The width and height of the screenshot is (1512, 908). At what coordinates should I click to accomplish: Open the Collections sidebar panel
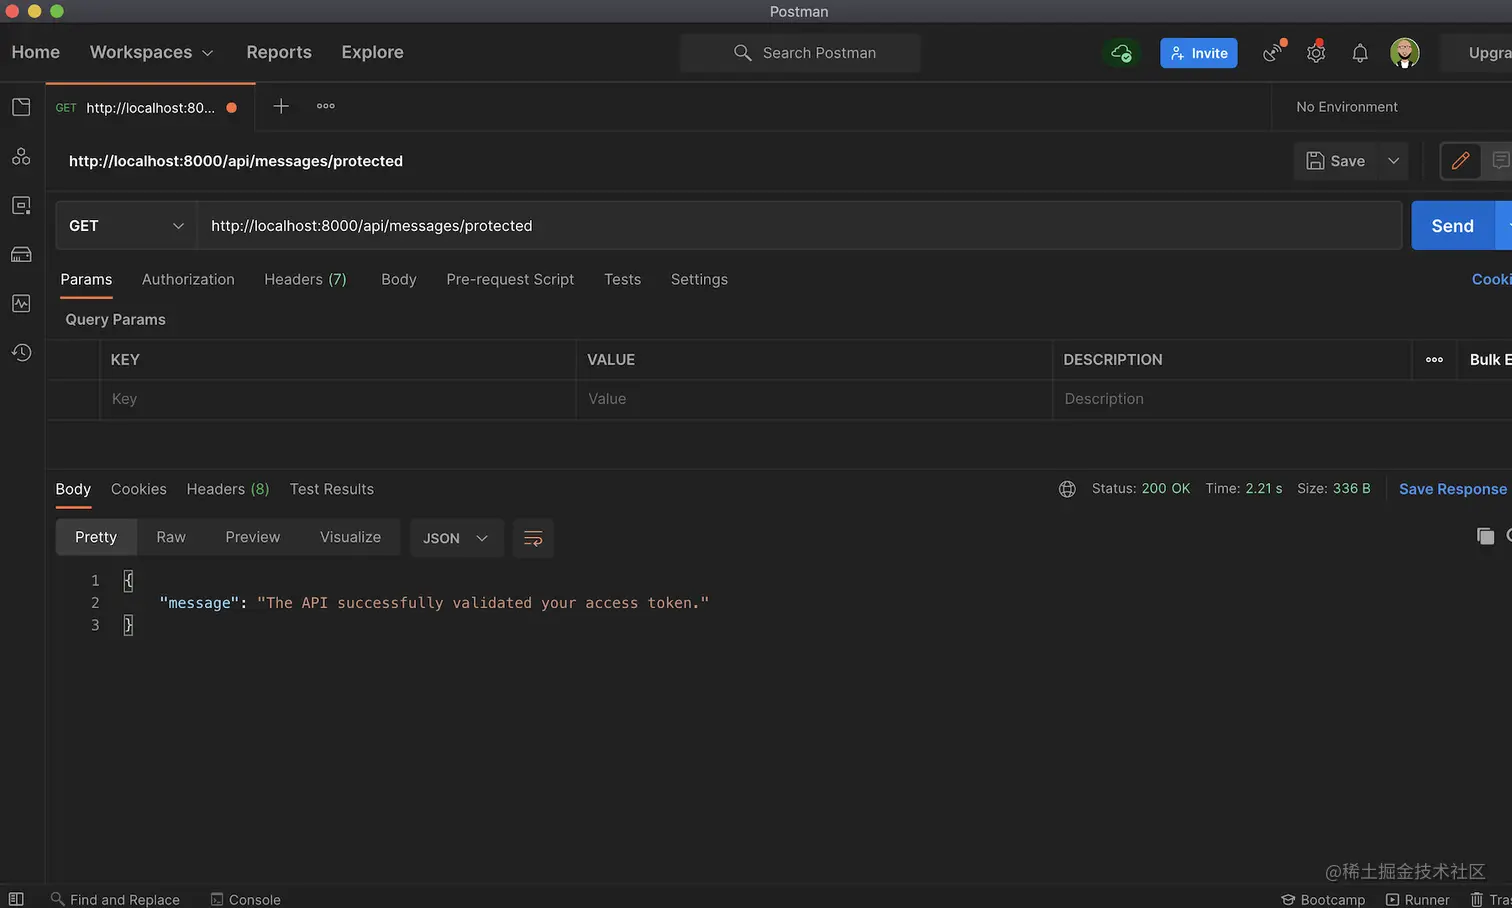pos(21,106)
